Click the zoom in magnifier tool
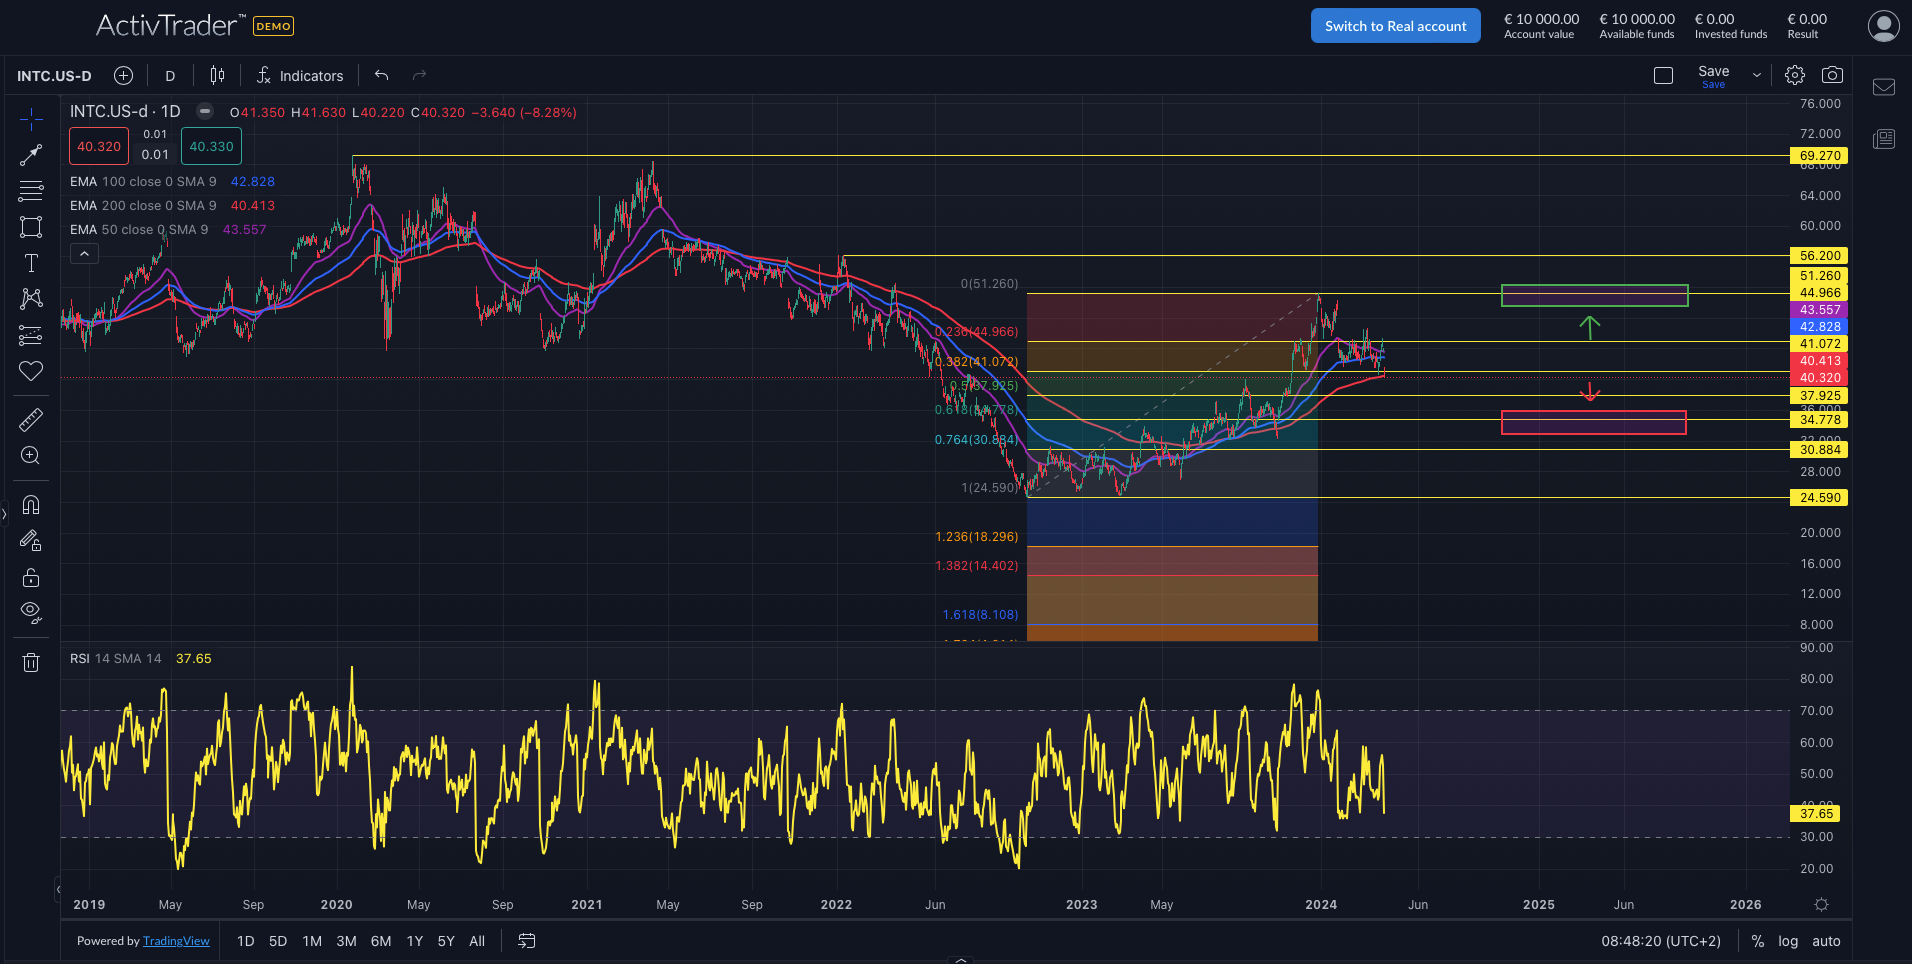Viewport: 1912px width, 964px height. [x=31, y=456]
